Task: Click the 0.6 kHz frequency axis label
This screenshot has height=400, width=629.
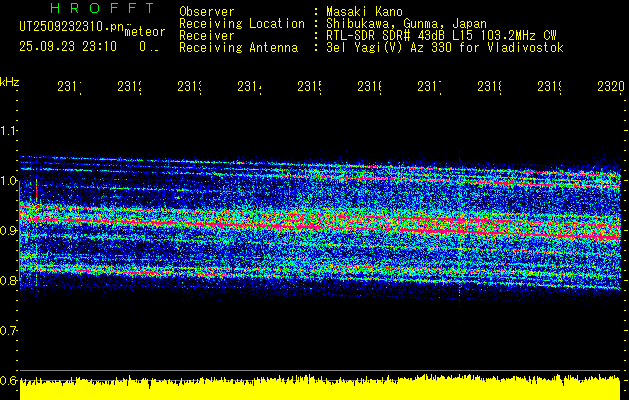Action: tap(8, 380)
